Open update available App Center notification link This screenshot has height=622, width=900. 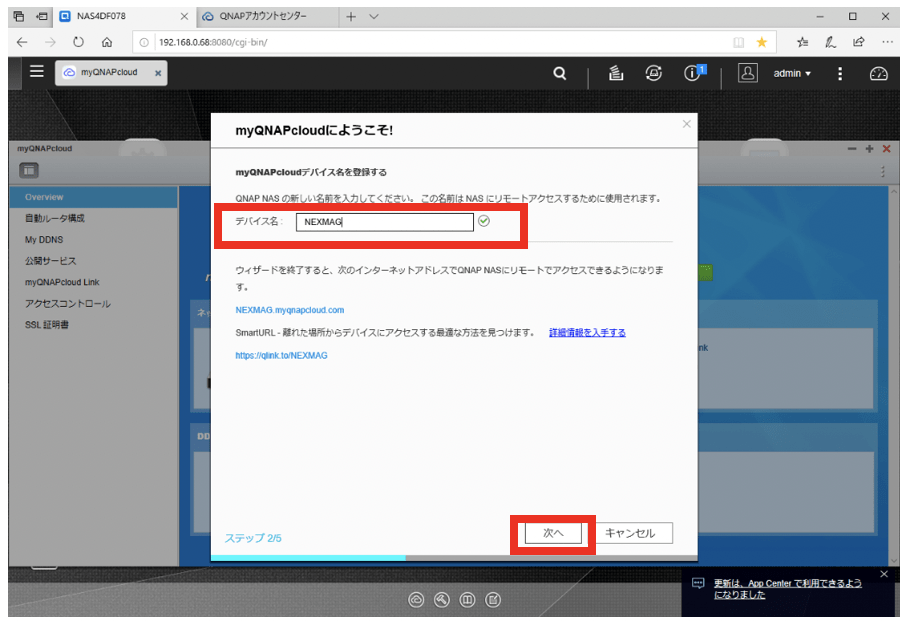788,589
